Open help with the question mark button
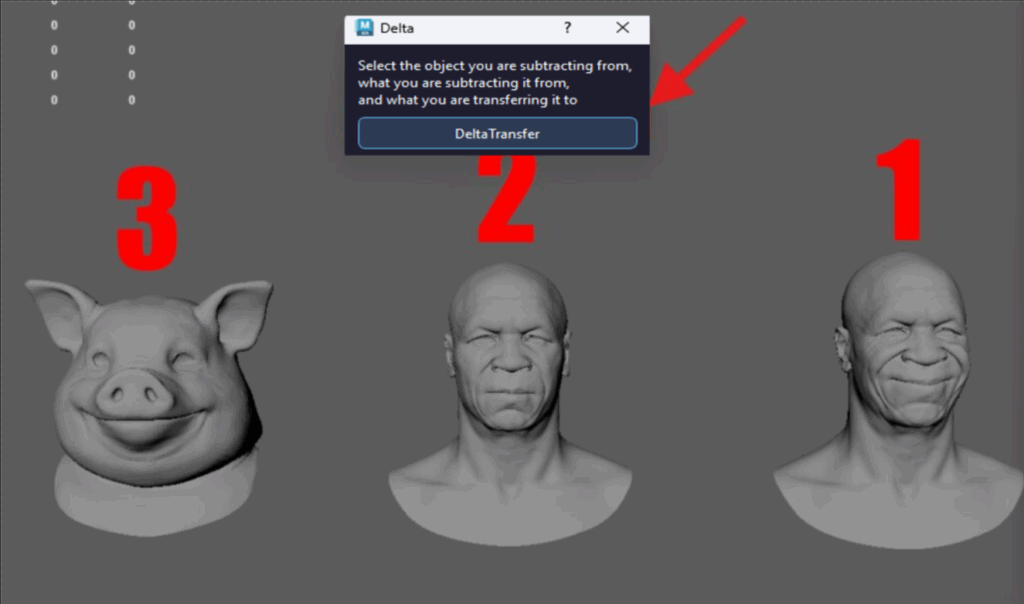The width and height of the screenshot is (1024, 604). tap(568, 28)
